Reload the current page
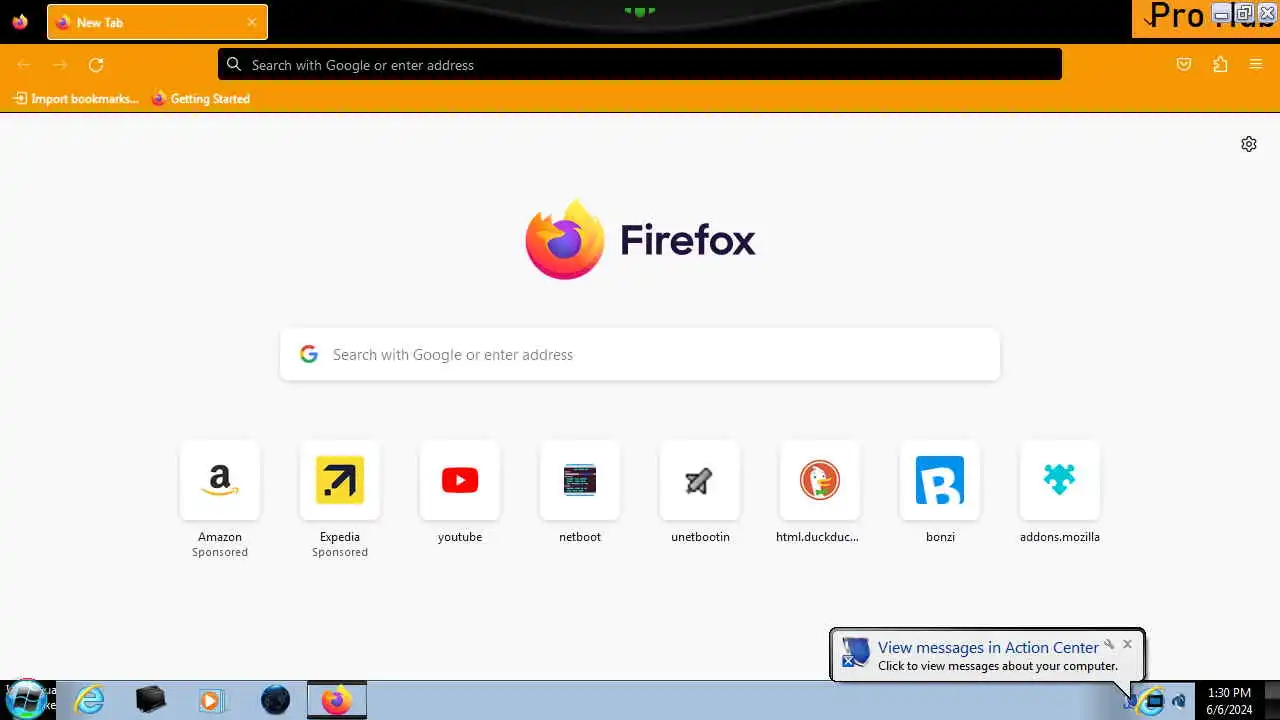 [96, 65]
